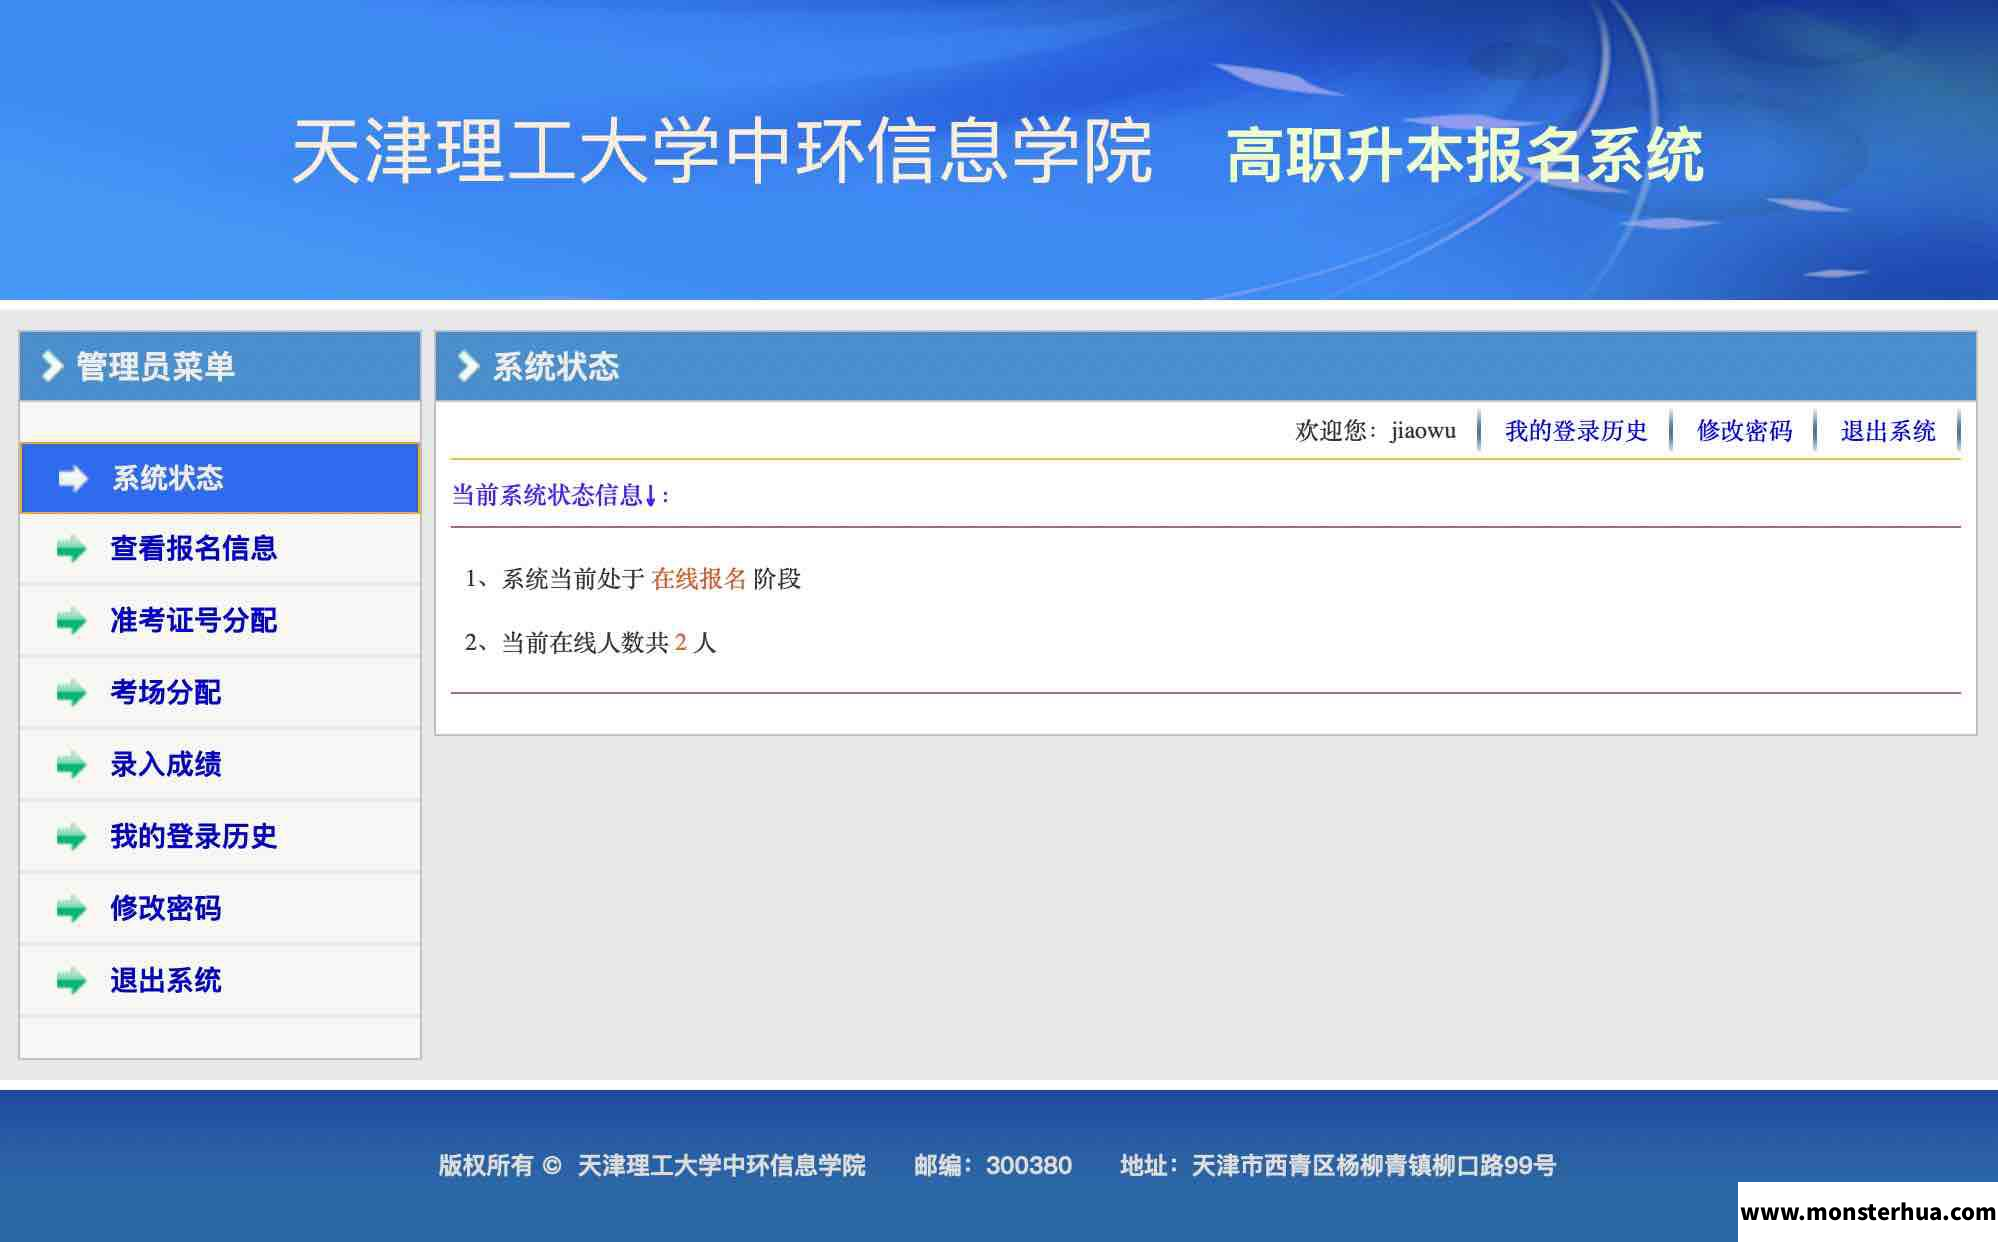Click the chevron icon in 系统状态 panel header

tap(468, 366)
